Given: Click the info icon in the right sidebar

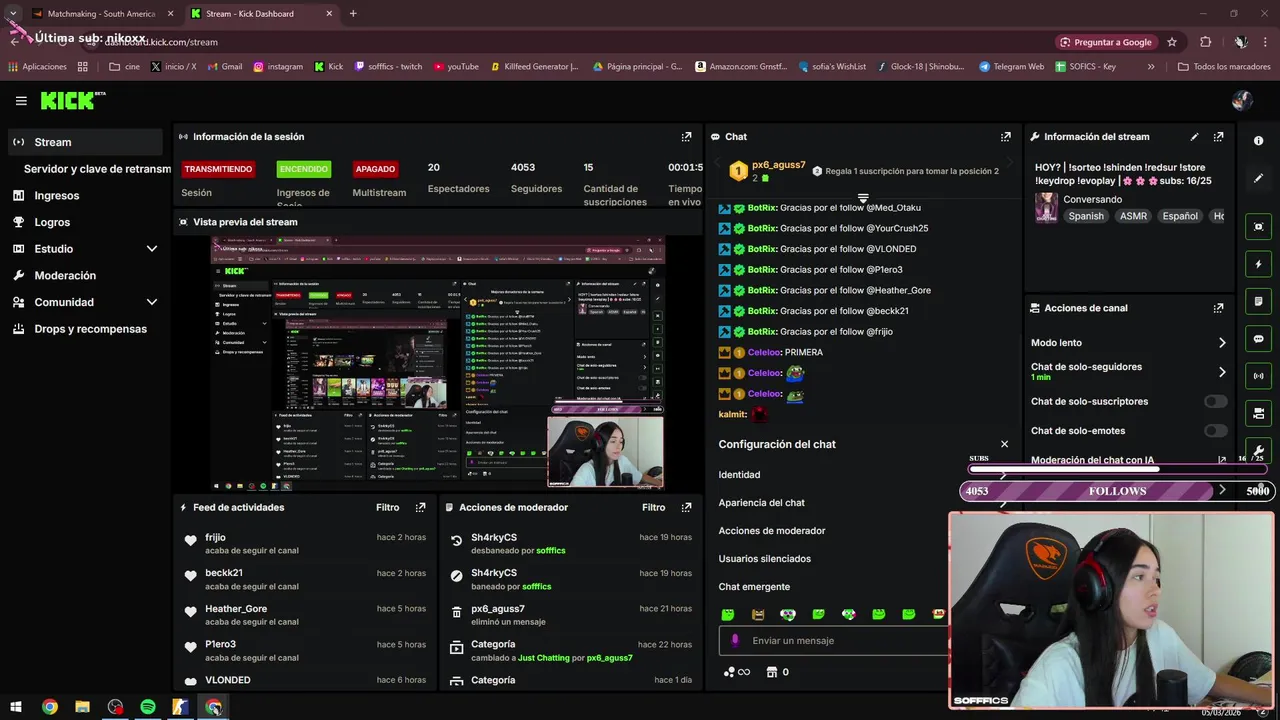Looking at the screenshot, I should click(x=1258, y=141).
